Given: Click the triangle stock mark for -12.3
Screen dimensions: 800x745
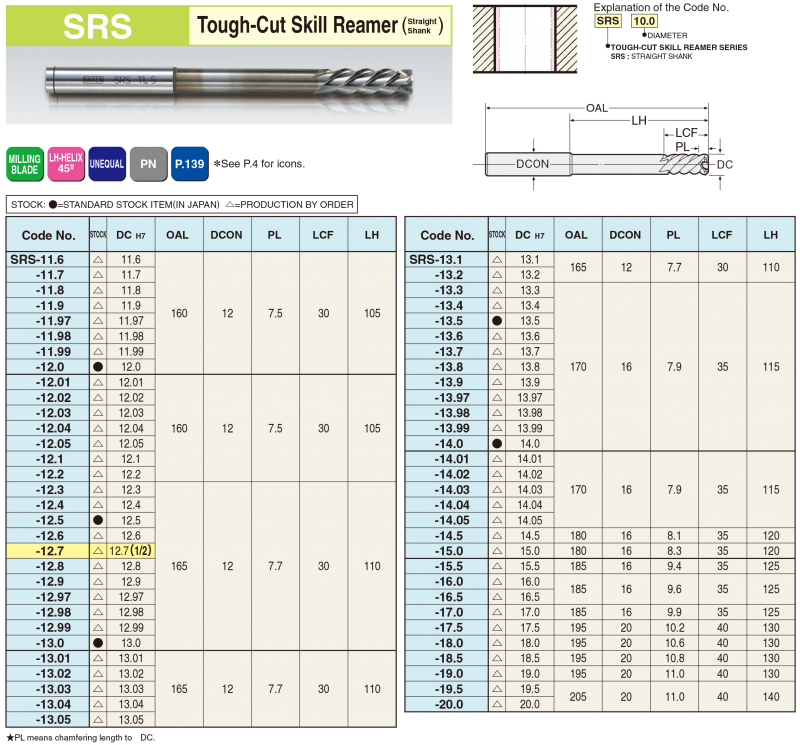Looking at the screenshot, I should click(98, 490).
